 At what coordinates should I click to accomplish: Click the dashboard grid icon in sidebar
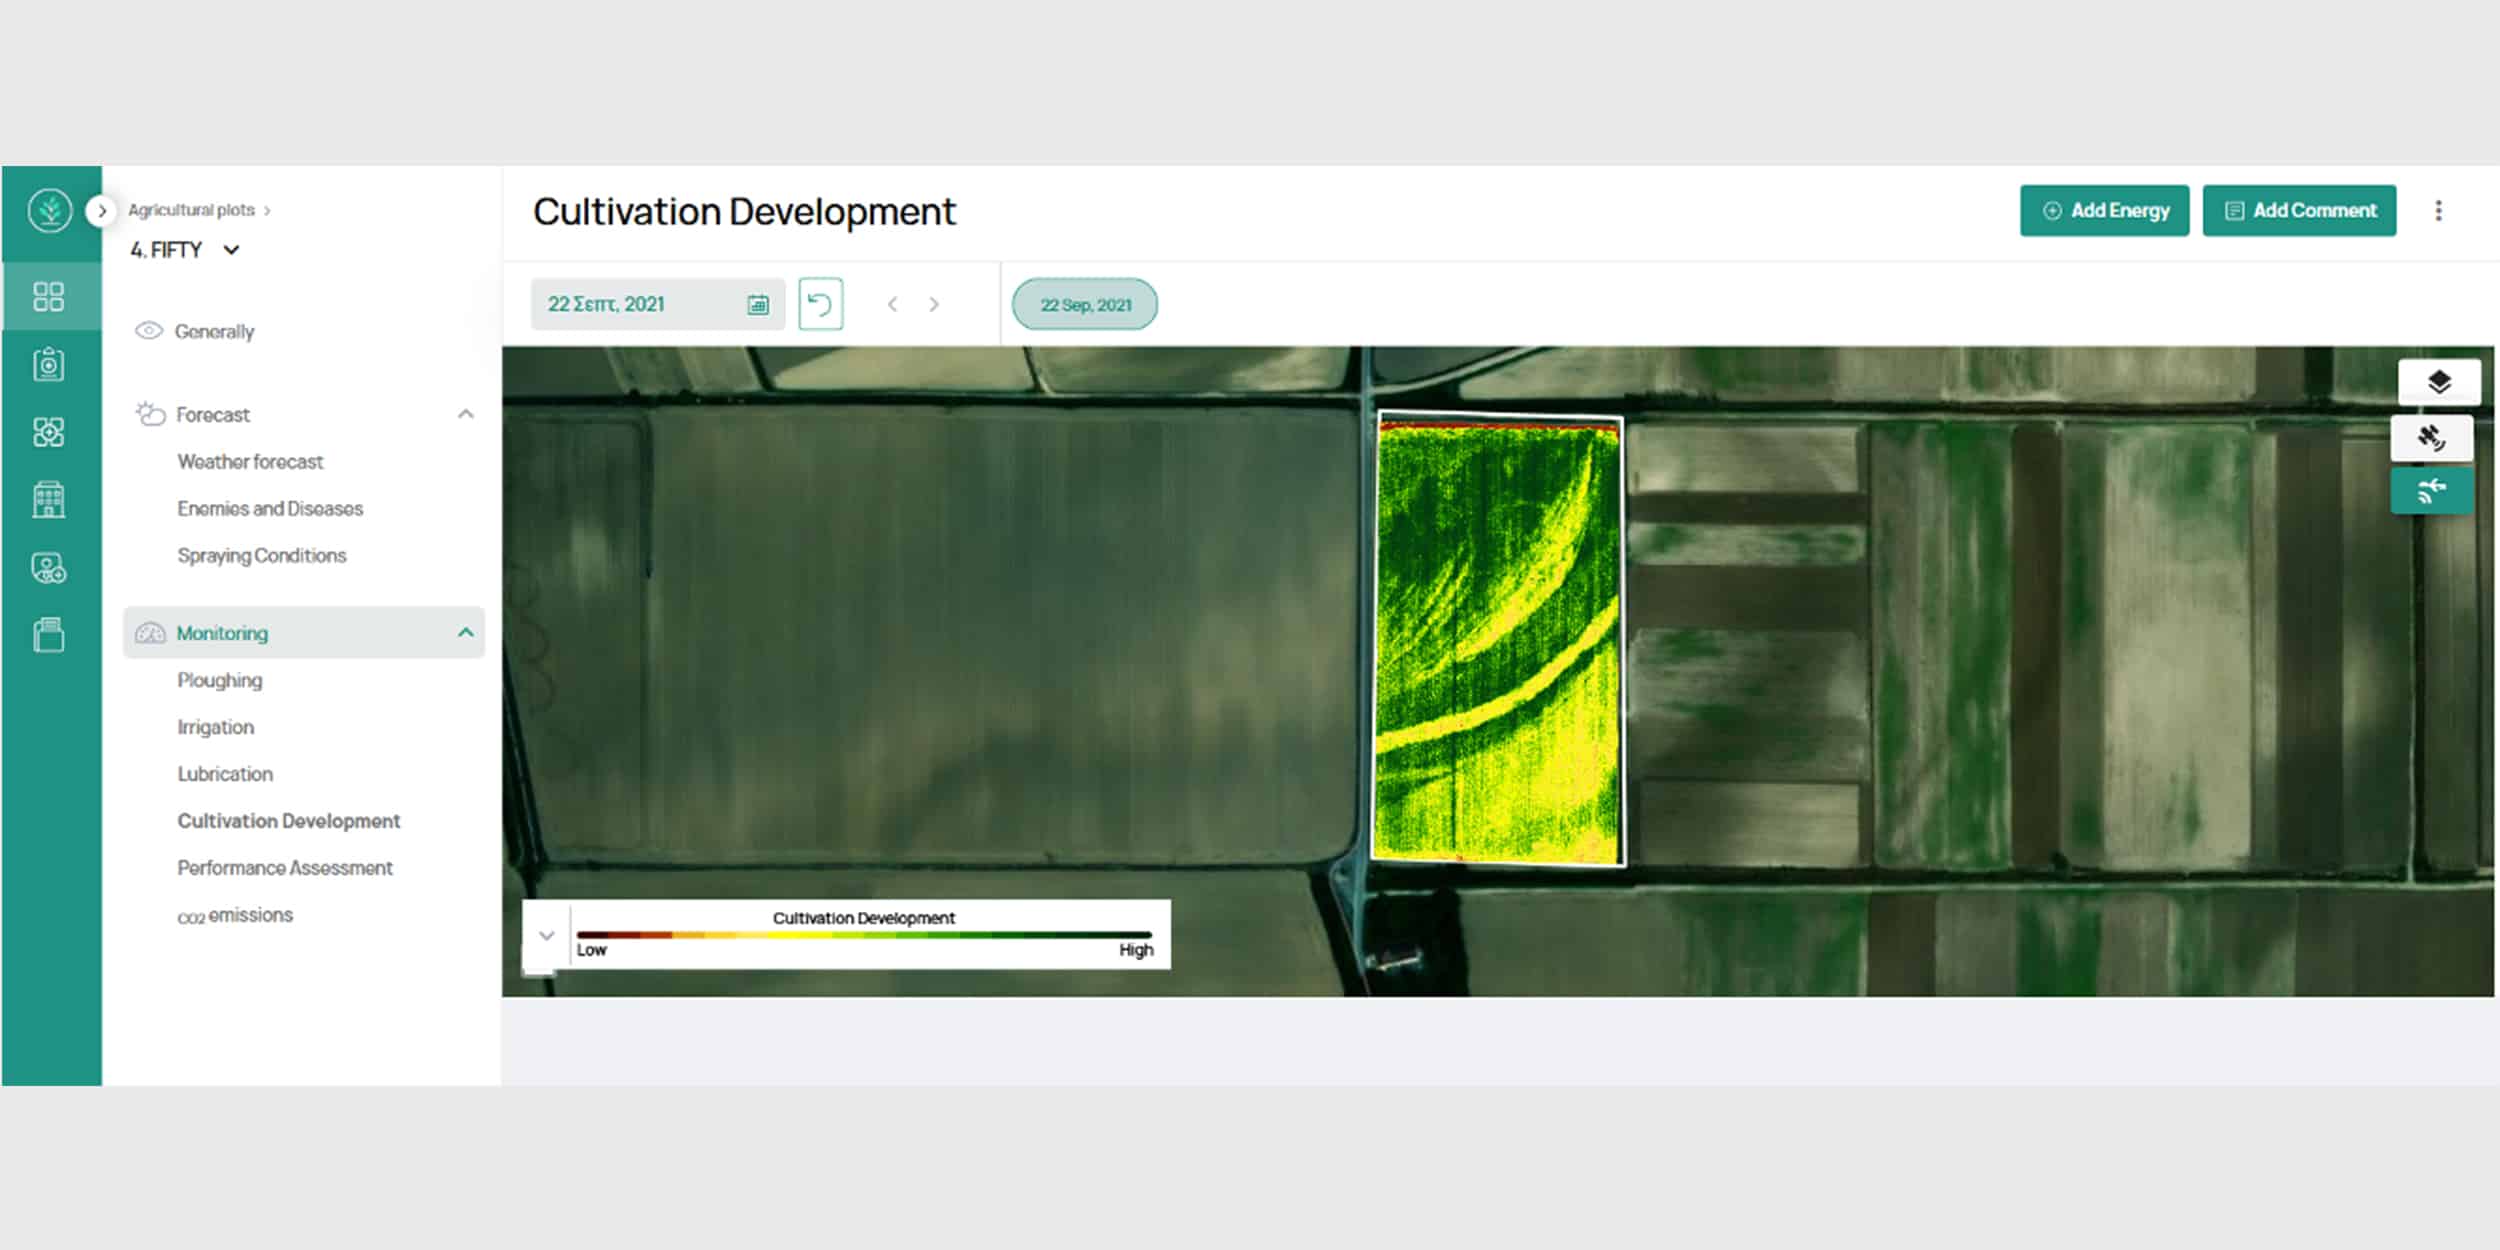48,296
